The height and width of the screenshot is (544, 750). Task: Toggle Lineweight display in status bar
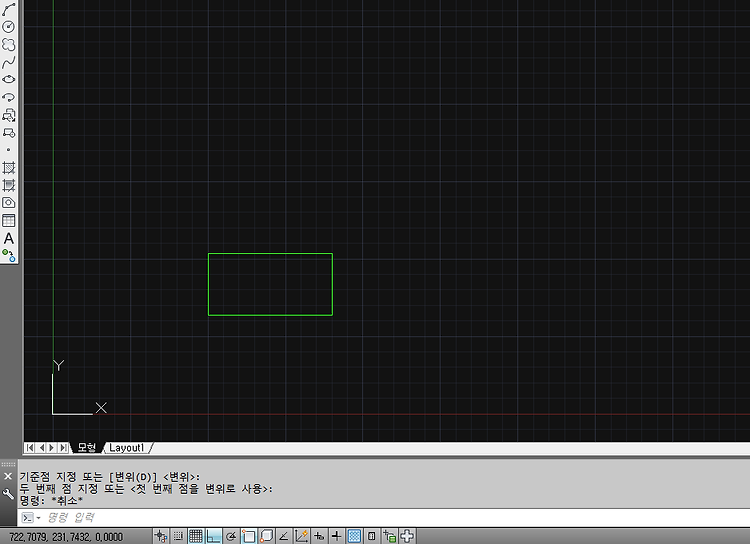pos(337,536)
